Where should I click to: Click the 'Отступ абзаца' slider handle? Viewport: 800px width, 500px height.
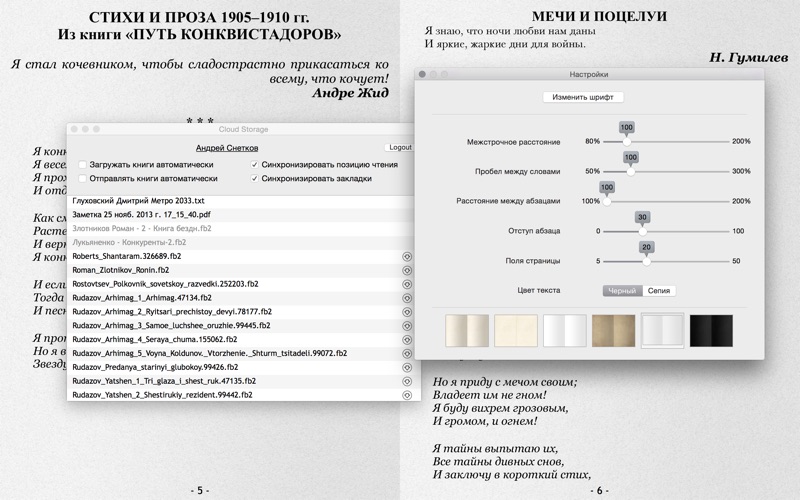(x=642, y=231)
